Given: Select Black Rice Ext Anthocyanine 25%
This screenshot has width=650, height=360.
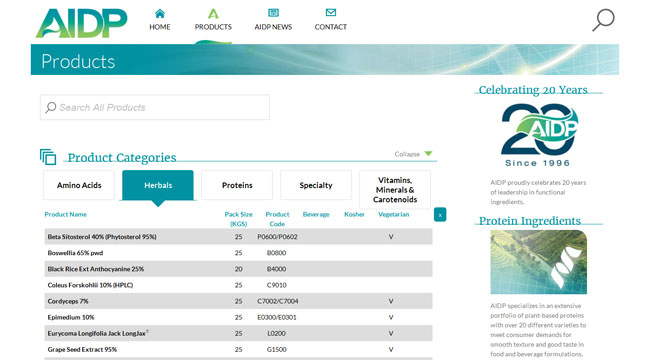Looking at the screenshot, I should pos(238,269).
